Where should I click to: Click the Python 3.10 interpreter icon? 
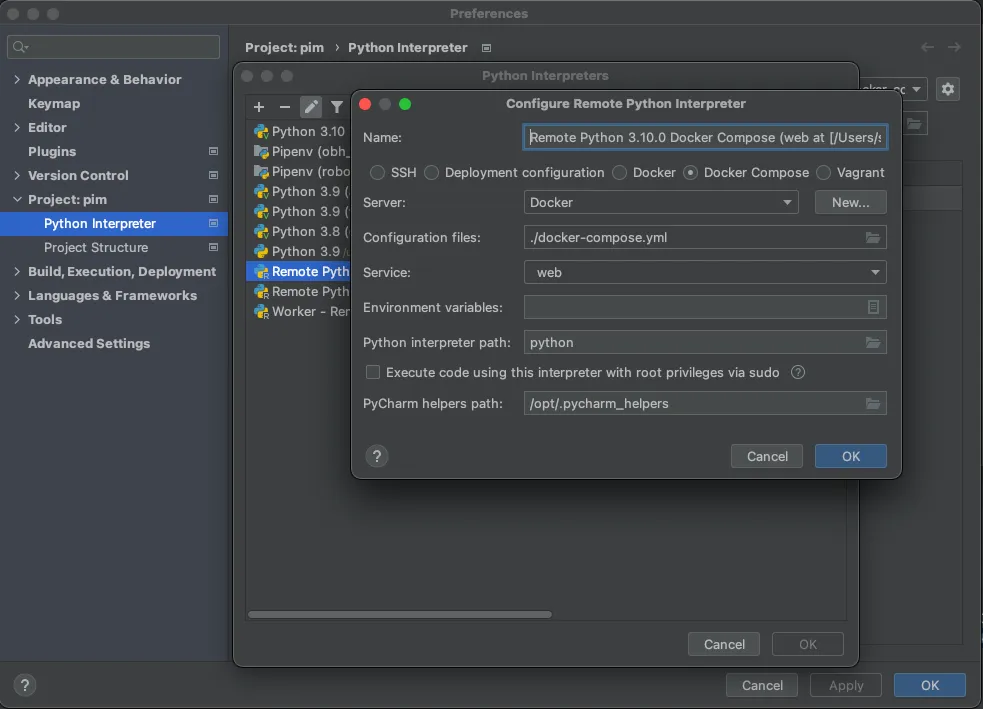(261, 132)
